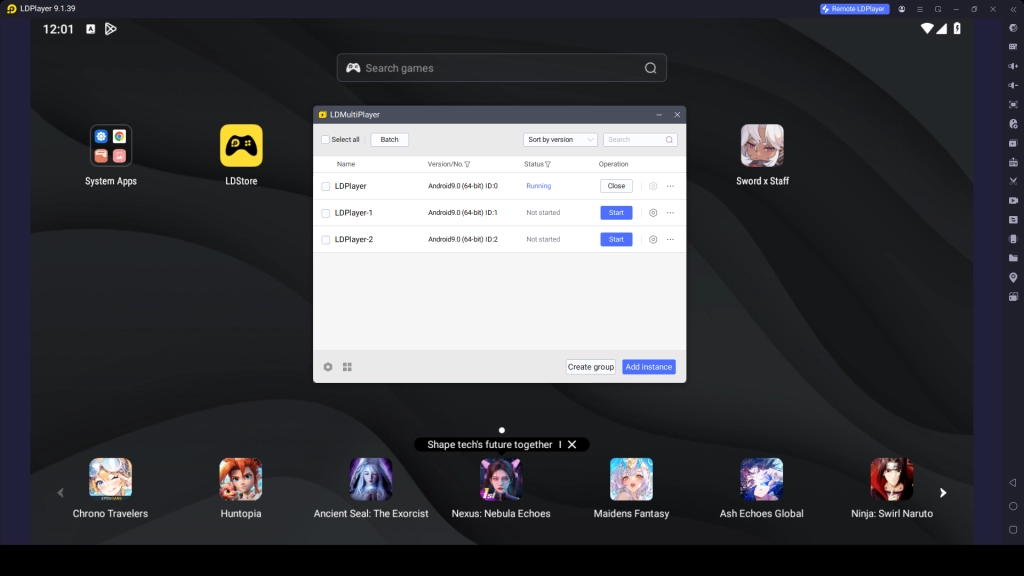Launch Sword x Staff game icon
This screenshot has width=1024, height=576.
762,146
